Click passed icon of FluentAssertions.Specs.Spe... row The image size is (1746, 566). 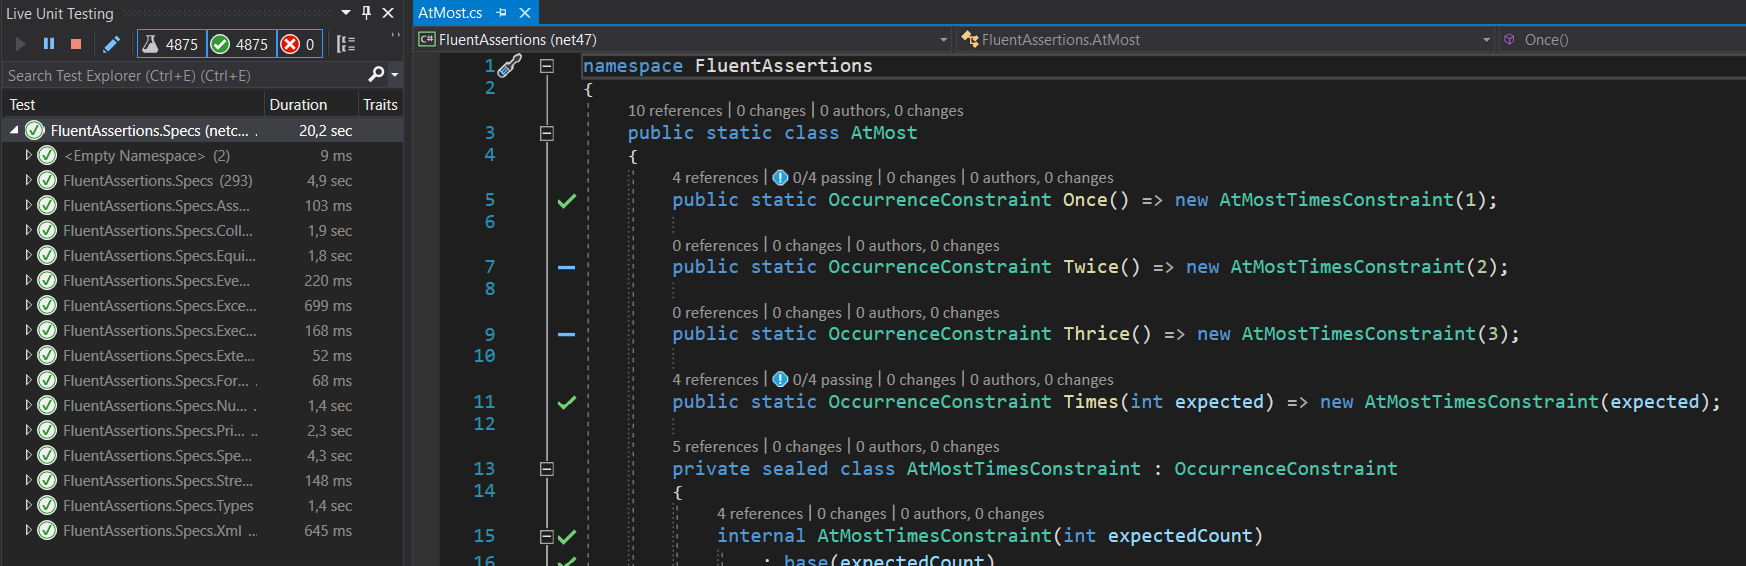[x=47, y=455]
